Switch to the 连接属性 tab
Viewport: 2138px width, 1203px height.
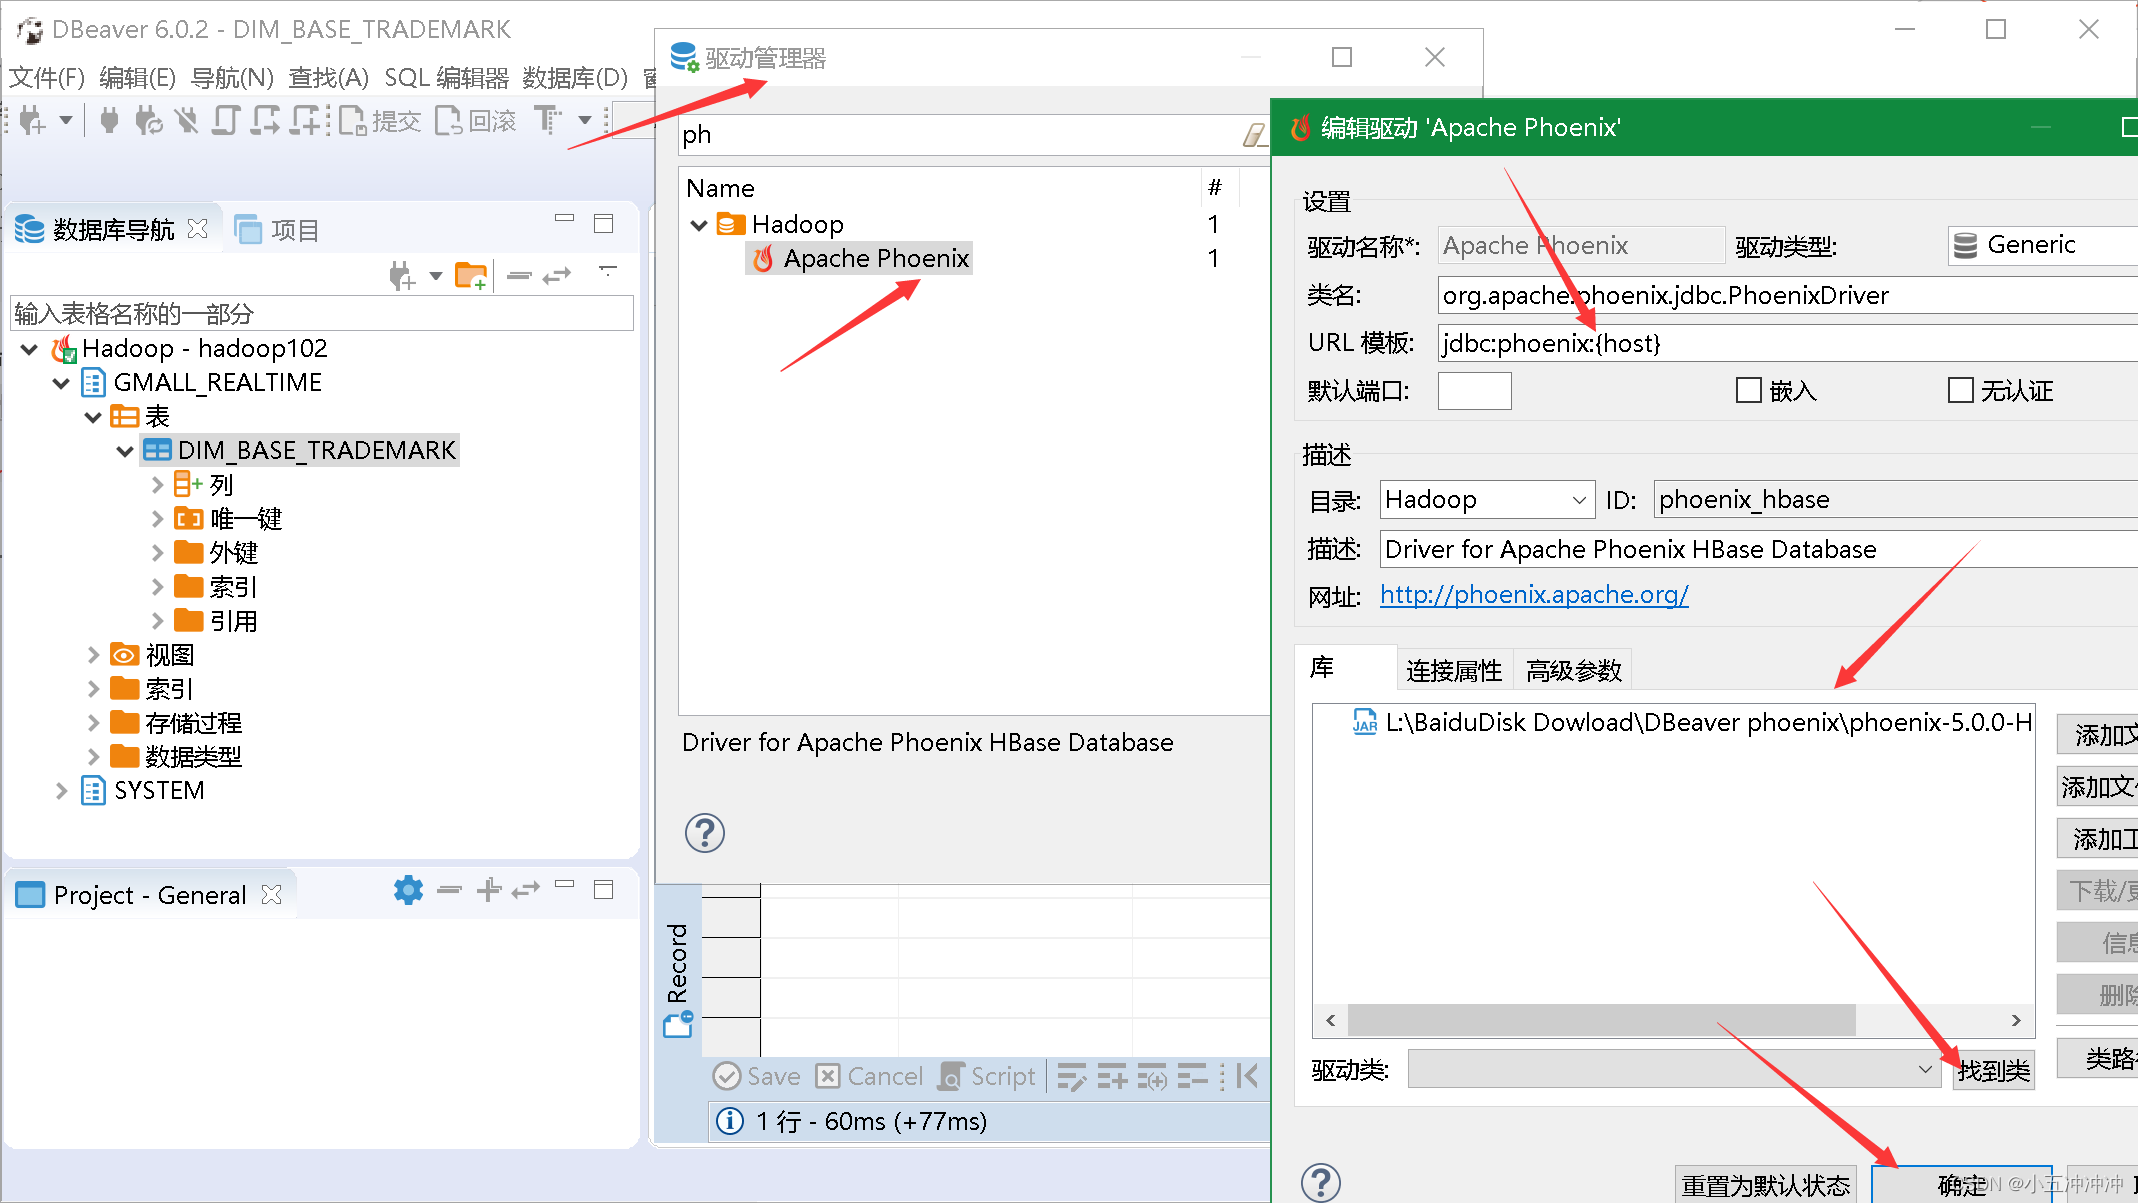tap(1454, 670)
